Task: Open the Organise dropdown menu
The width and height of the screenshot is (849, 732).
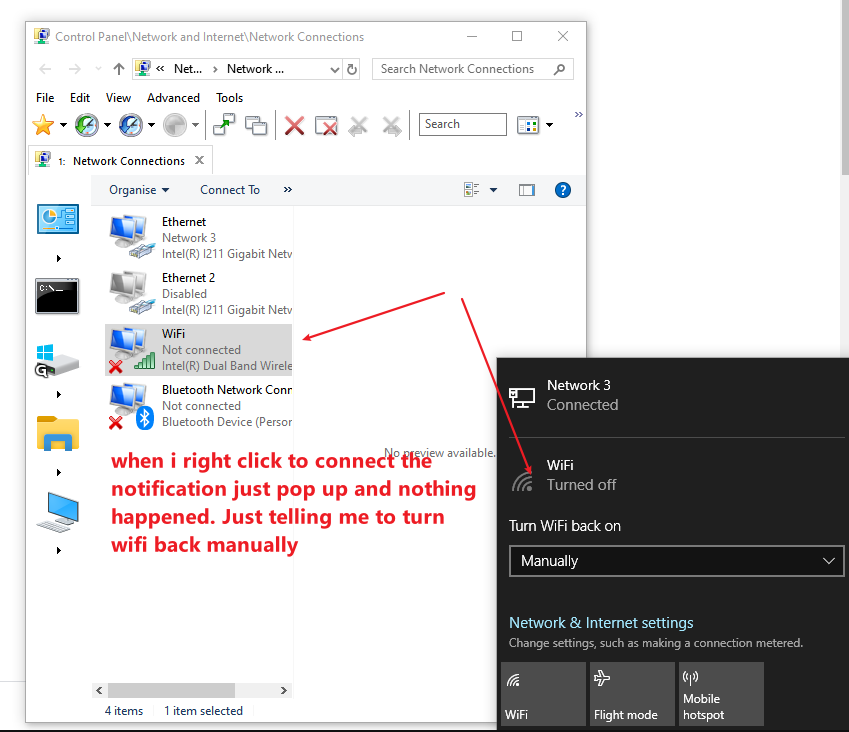Action: click(x=139, y=190)
